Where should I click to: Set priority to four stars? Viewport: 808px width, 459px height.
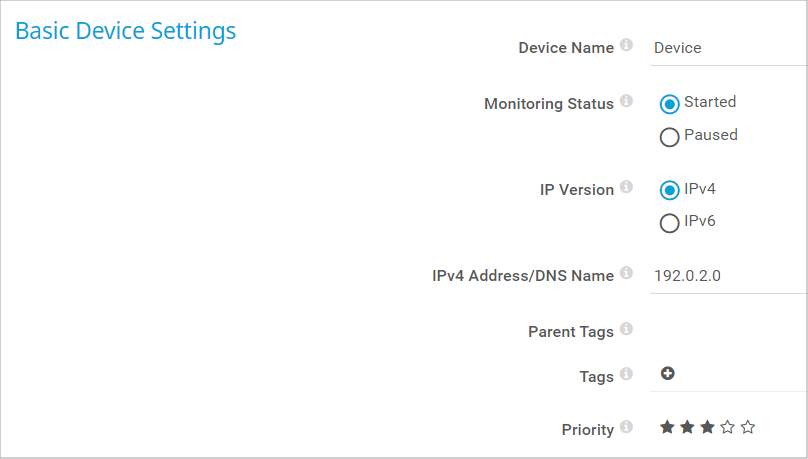728,427
